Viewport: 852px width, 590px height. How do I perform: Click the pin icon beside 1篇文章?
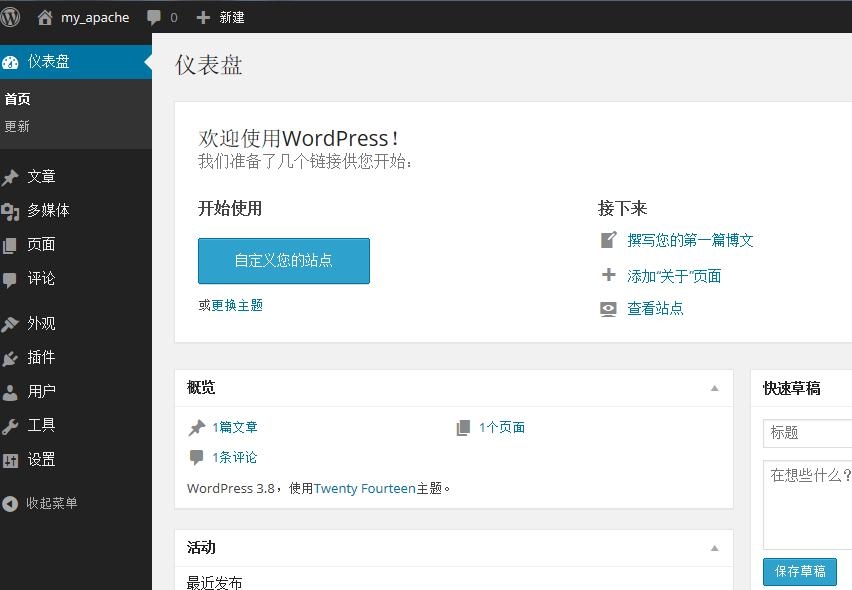pyautogui.click(x=197, y=428)
